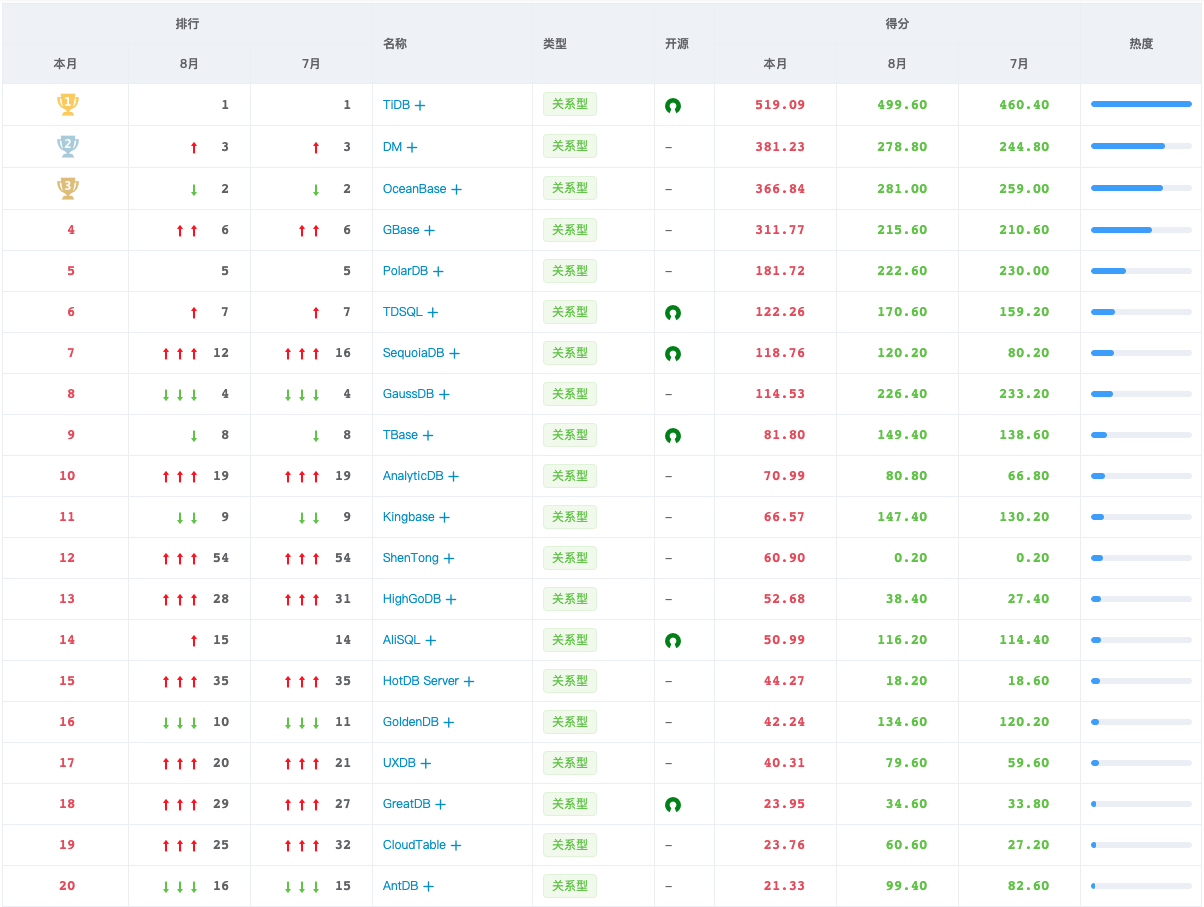Click the open-source icon in TBase row

(673, 435)
